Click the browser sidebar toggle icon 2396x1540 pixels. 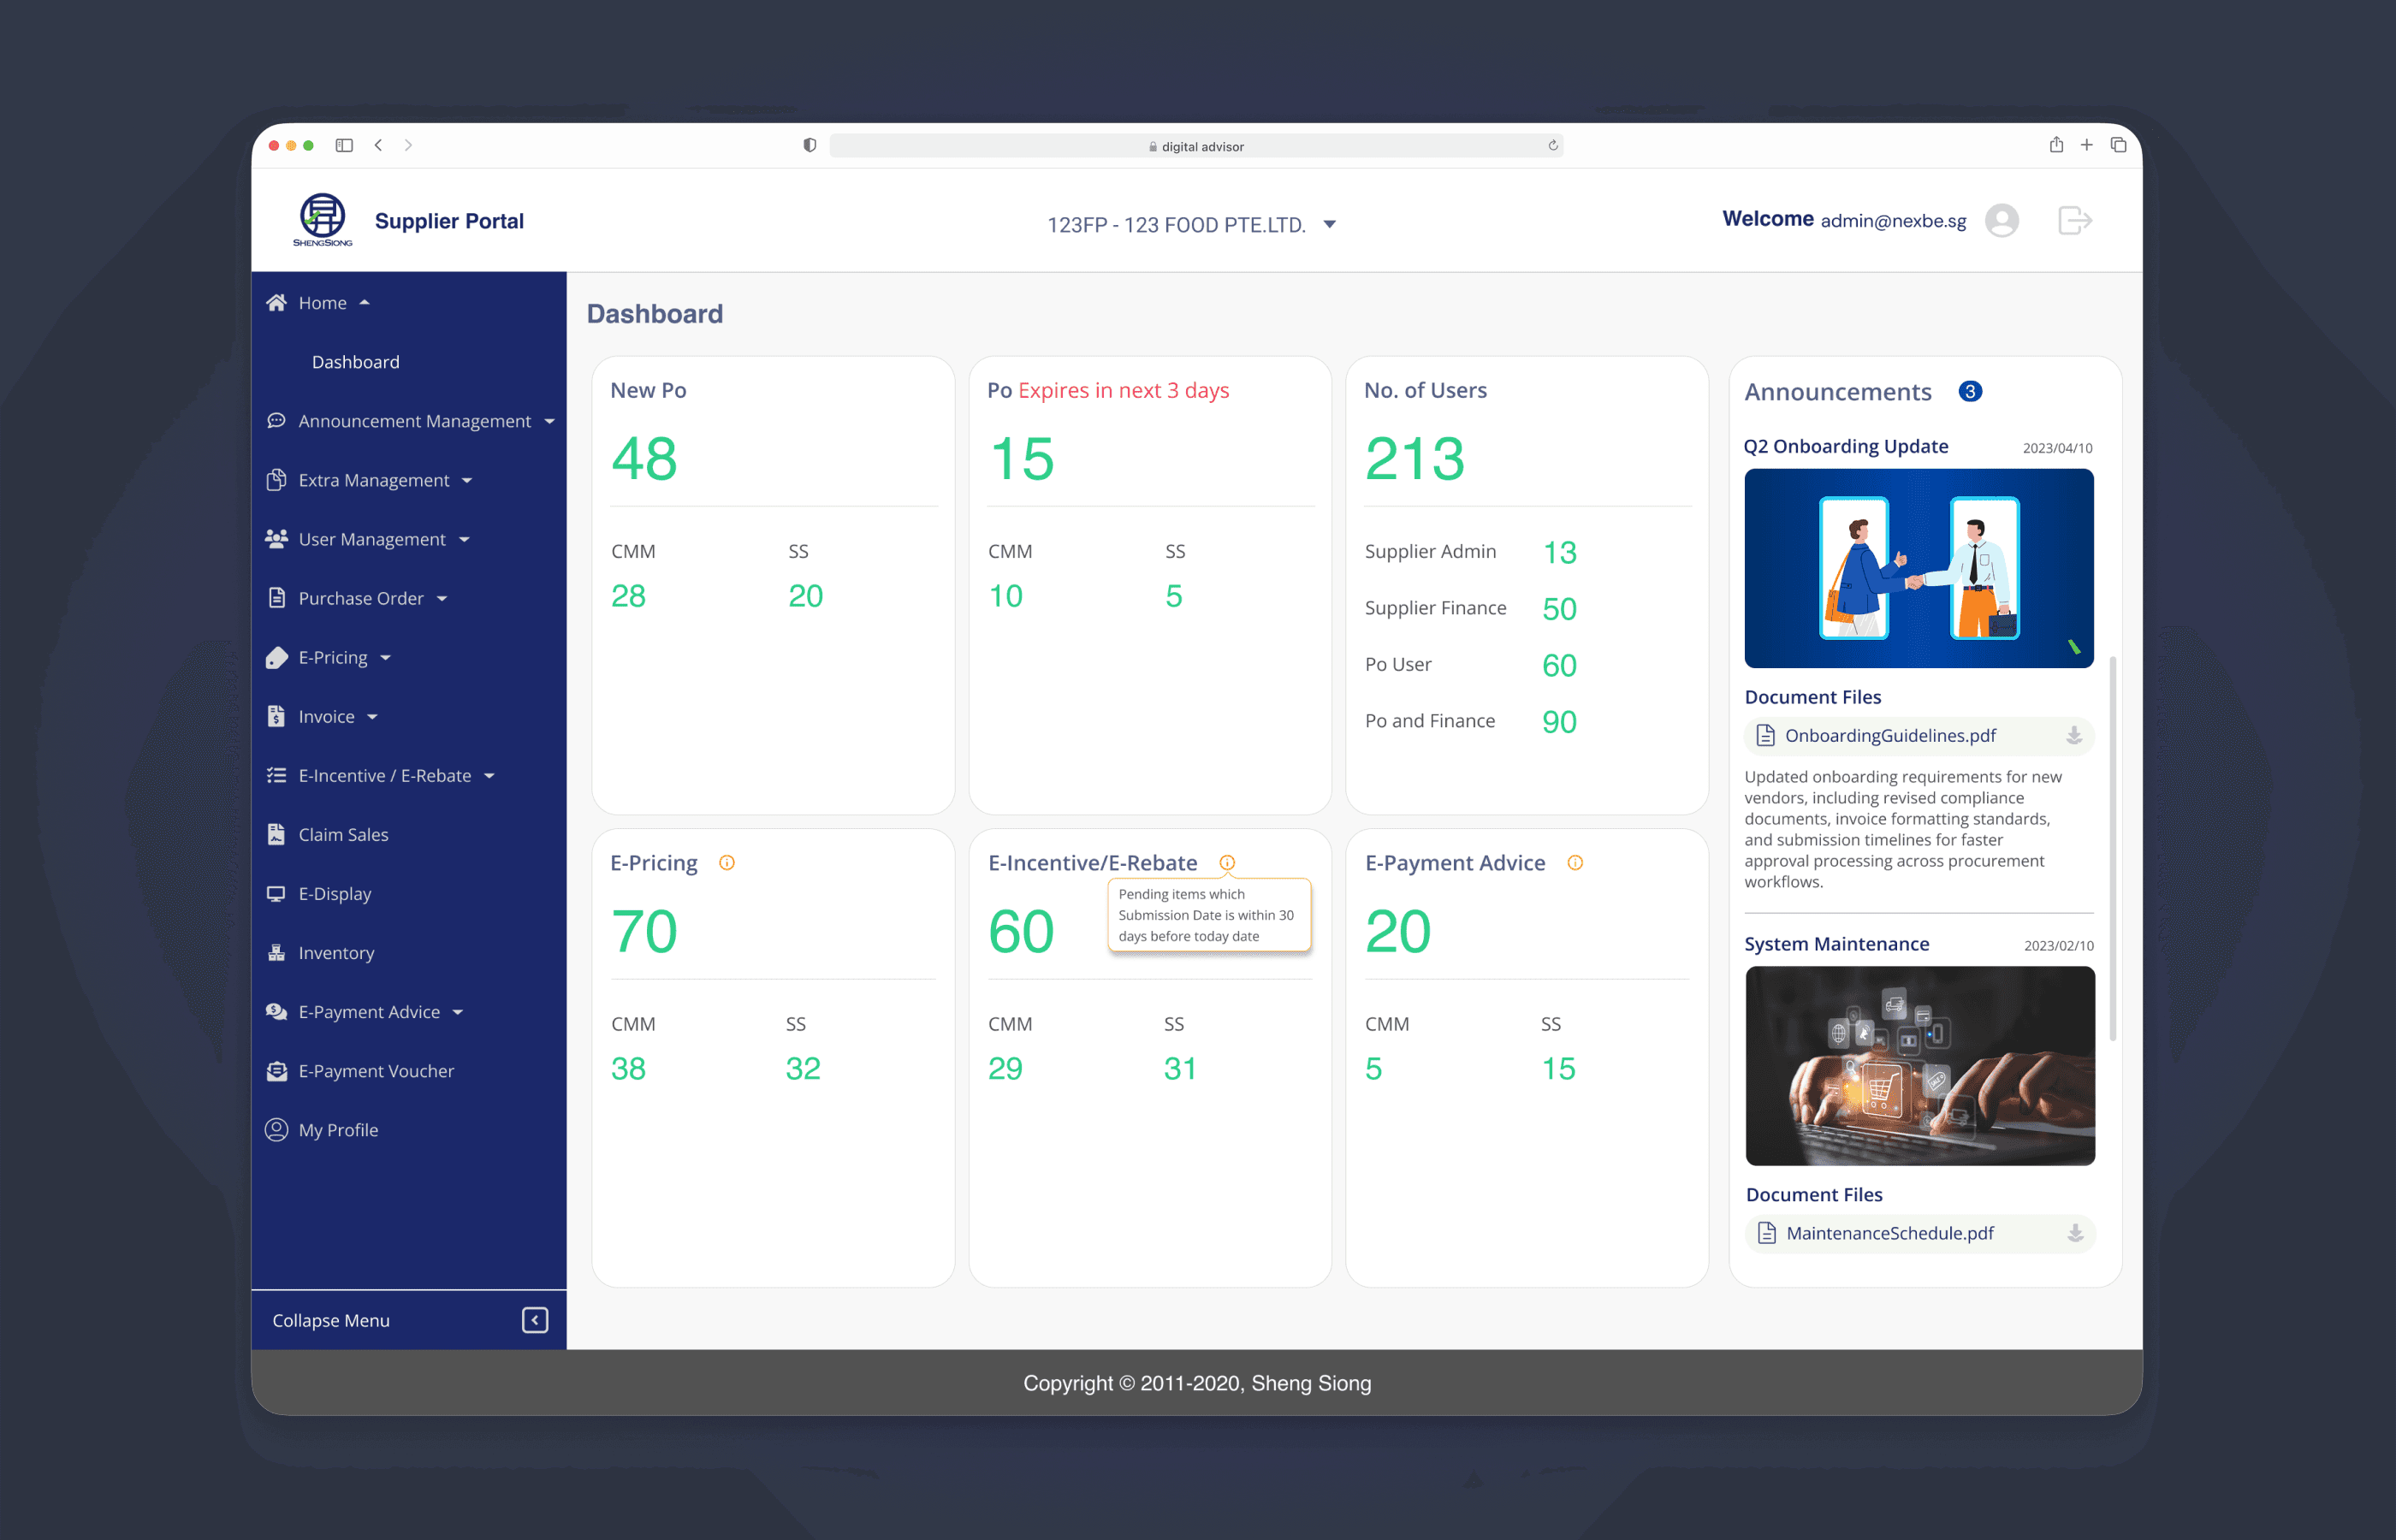click(344, 145)
